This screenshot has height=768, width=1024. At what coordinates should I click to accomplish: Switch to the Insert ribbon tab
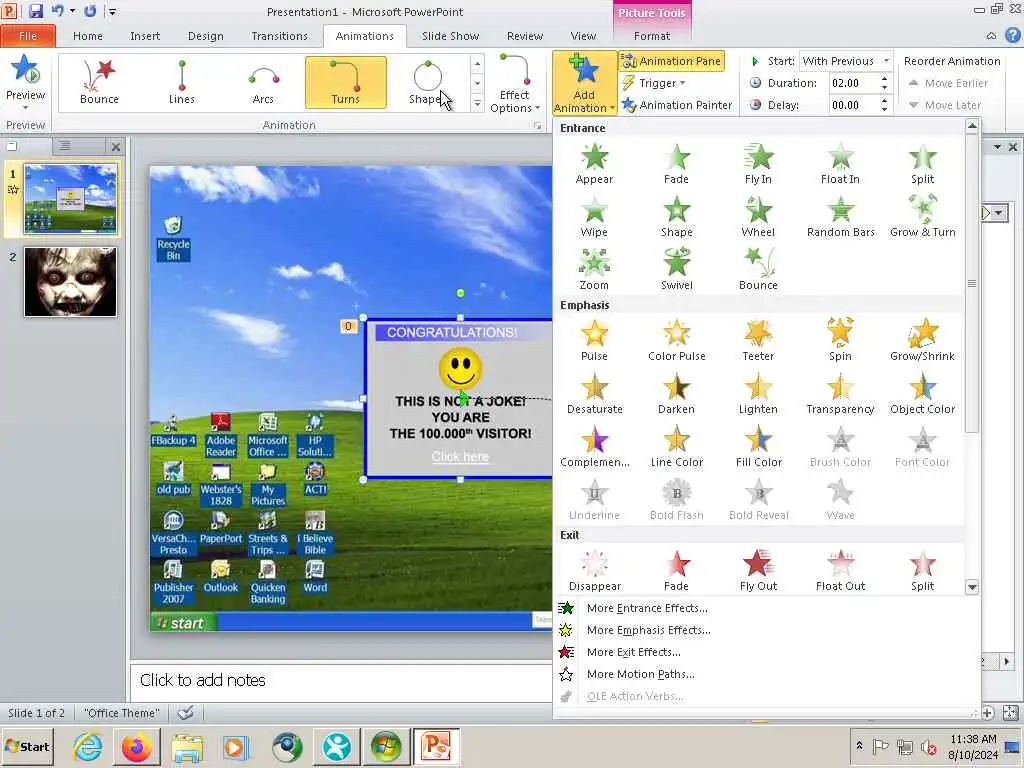145,36
